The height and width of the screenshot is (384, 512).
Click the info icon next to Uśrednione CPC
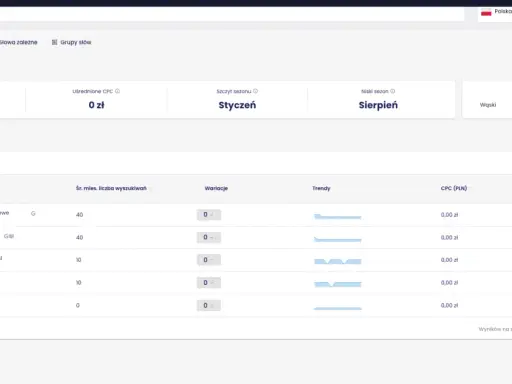(117, 91)
